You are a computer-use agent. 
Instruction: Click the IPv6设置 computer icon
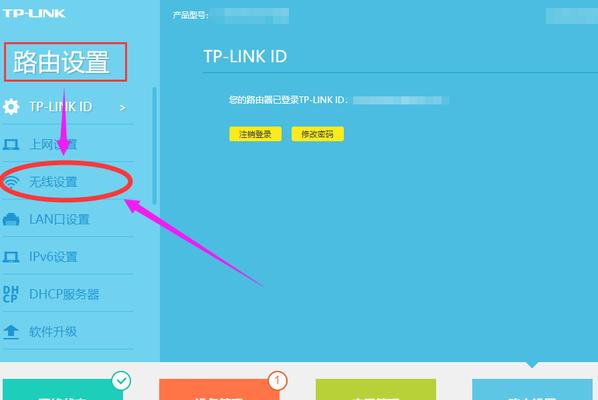(x=11, y=257)
